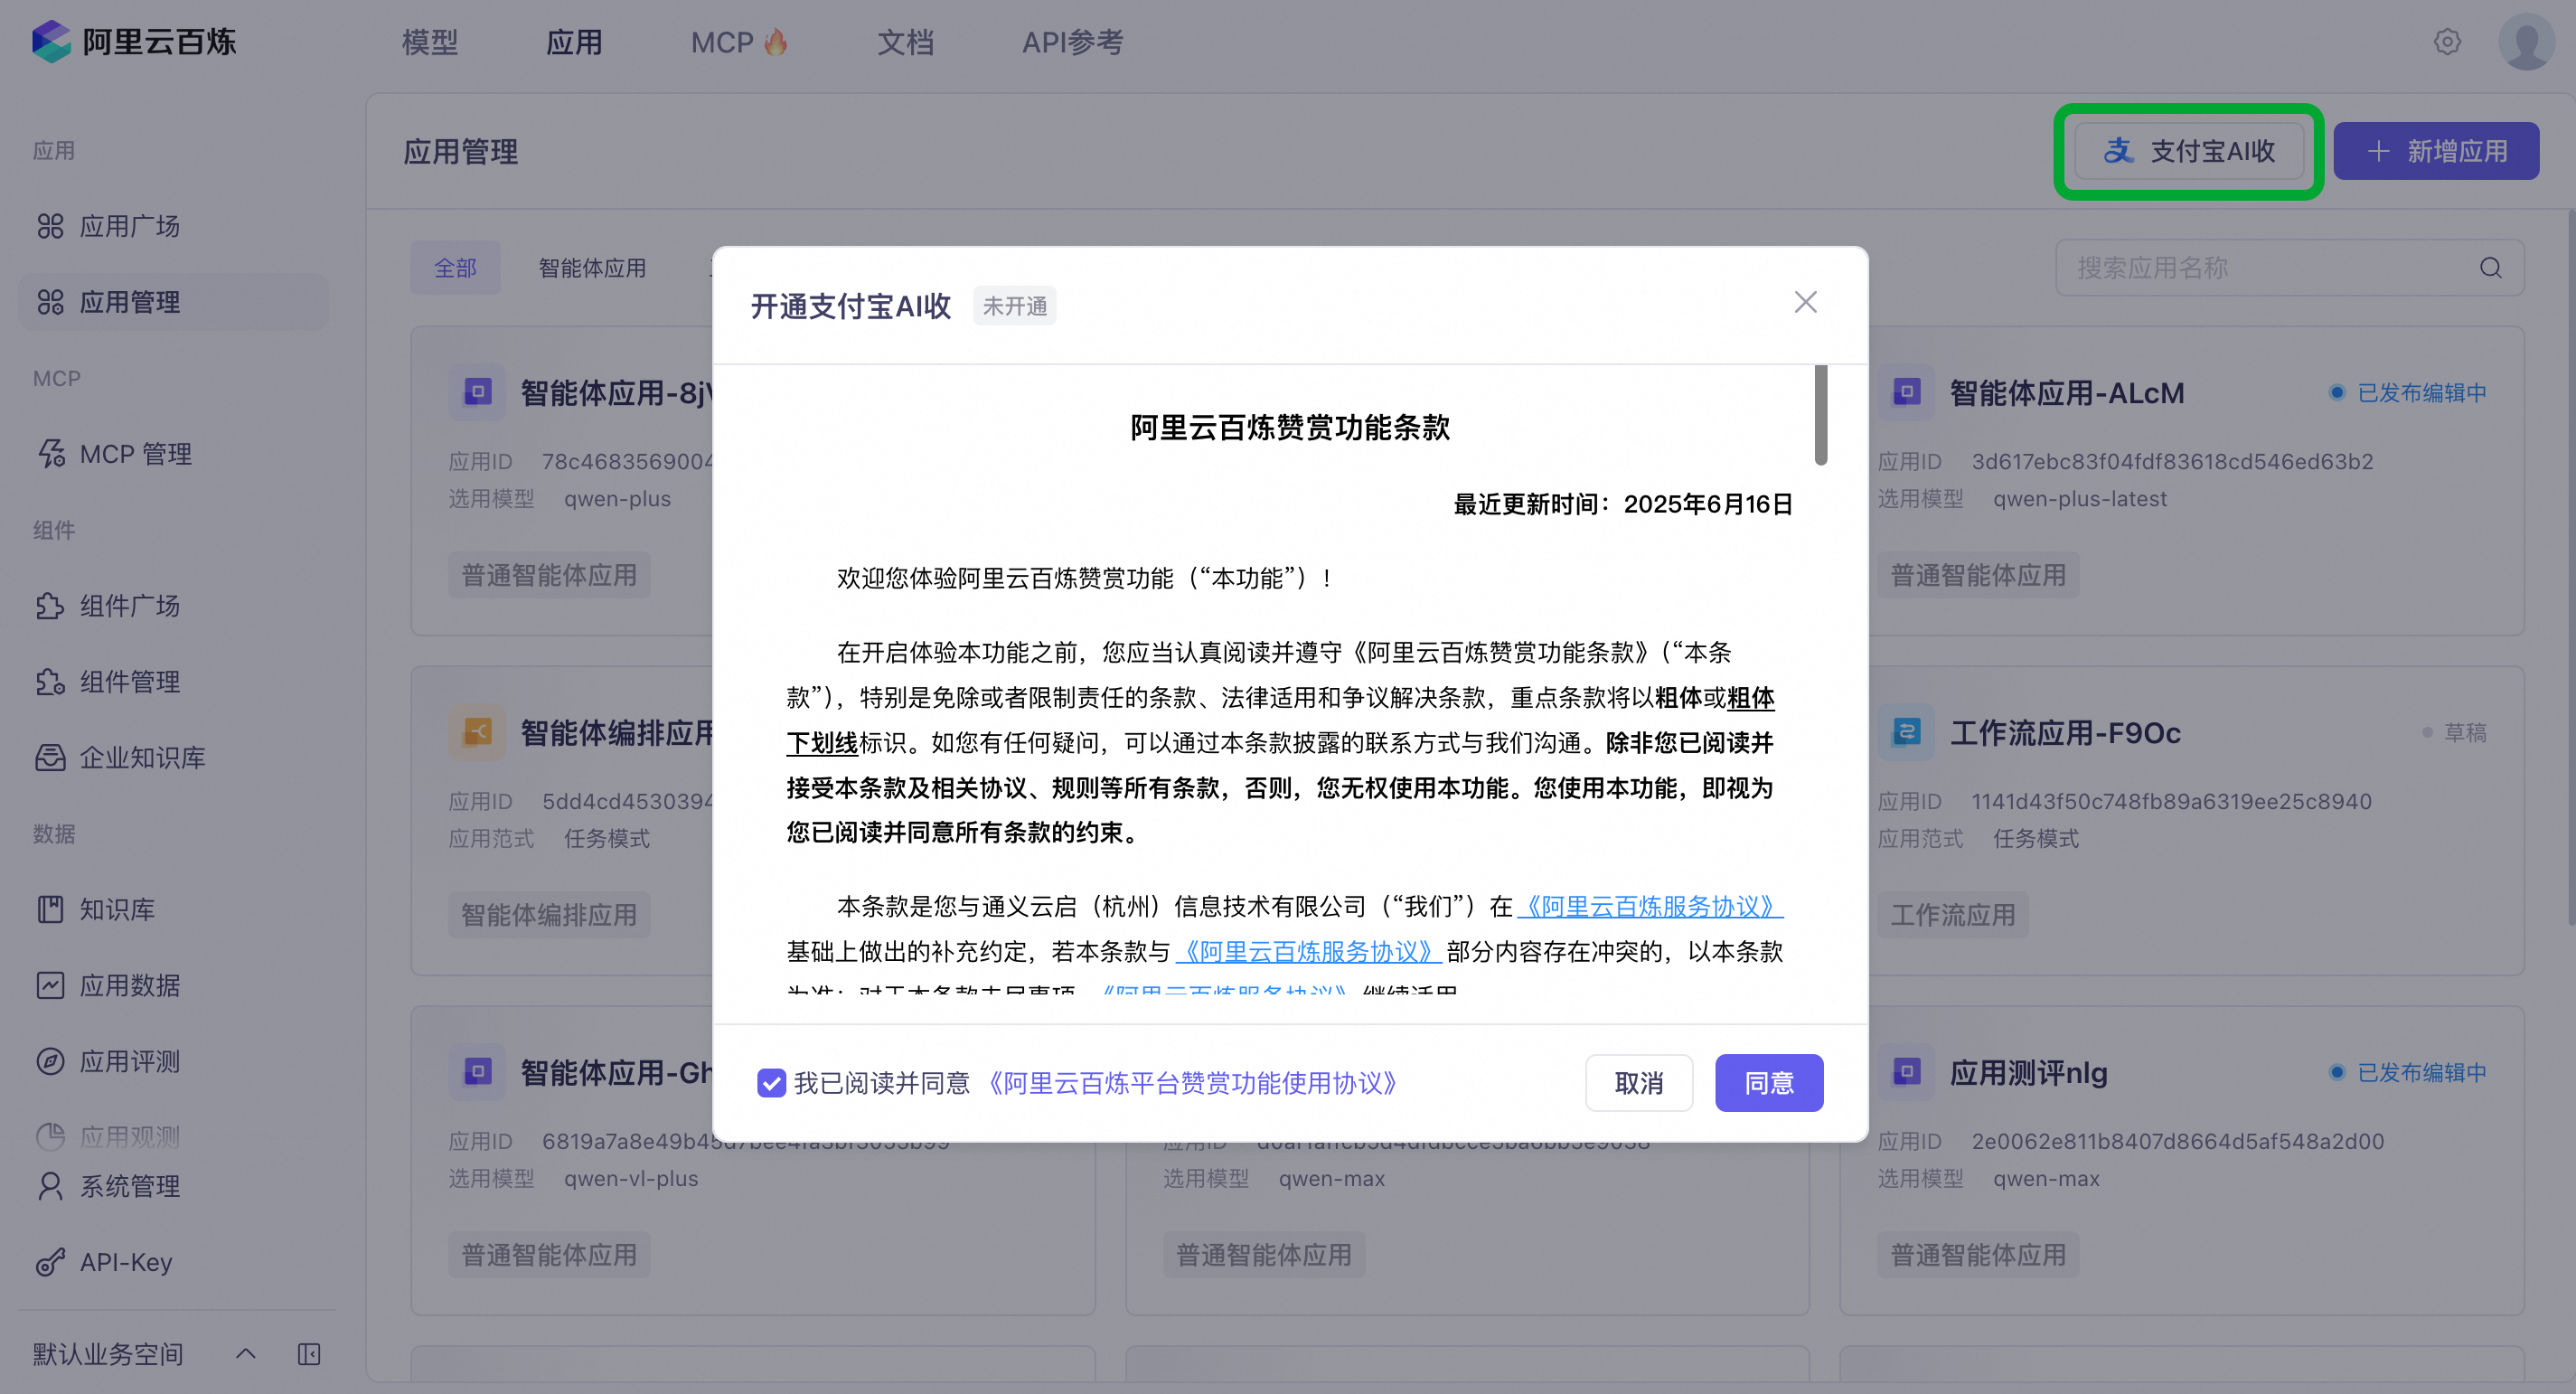Image resolution: width=2576 pixels, height=1394 pixels.
Task: Click the 工作流应用-F9Oc app icon
Action: (1906, 732)
